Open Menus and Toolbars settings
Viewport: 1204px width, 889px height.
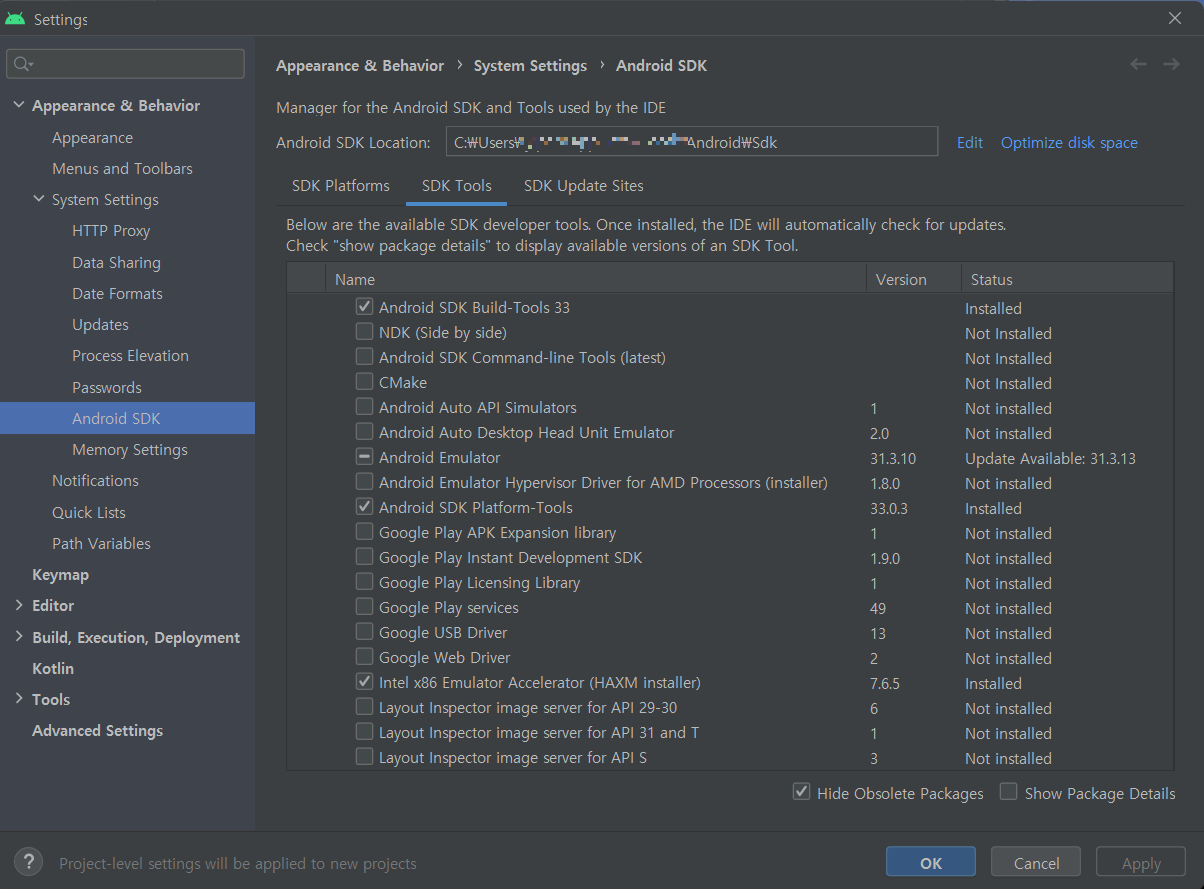(x=122, y=168)
